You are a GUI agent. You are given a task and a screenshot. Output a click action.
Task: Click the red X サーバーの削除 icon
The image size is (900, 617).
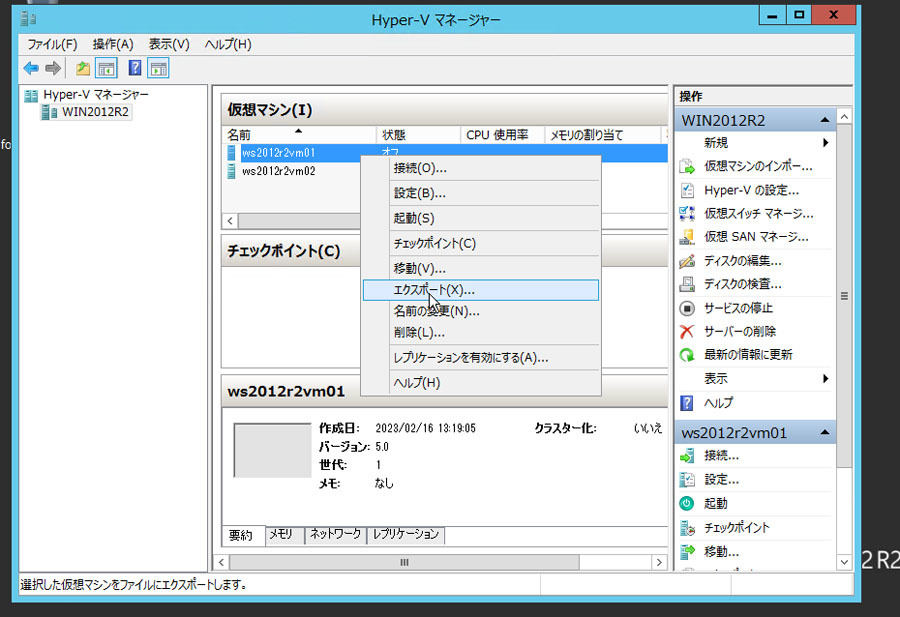pyautogui.click(x=687, y=331)
